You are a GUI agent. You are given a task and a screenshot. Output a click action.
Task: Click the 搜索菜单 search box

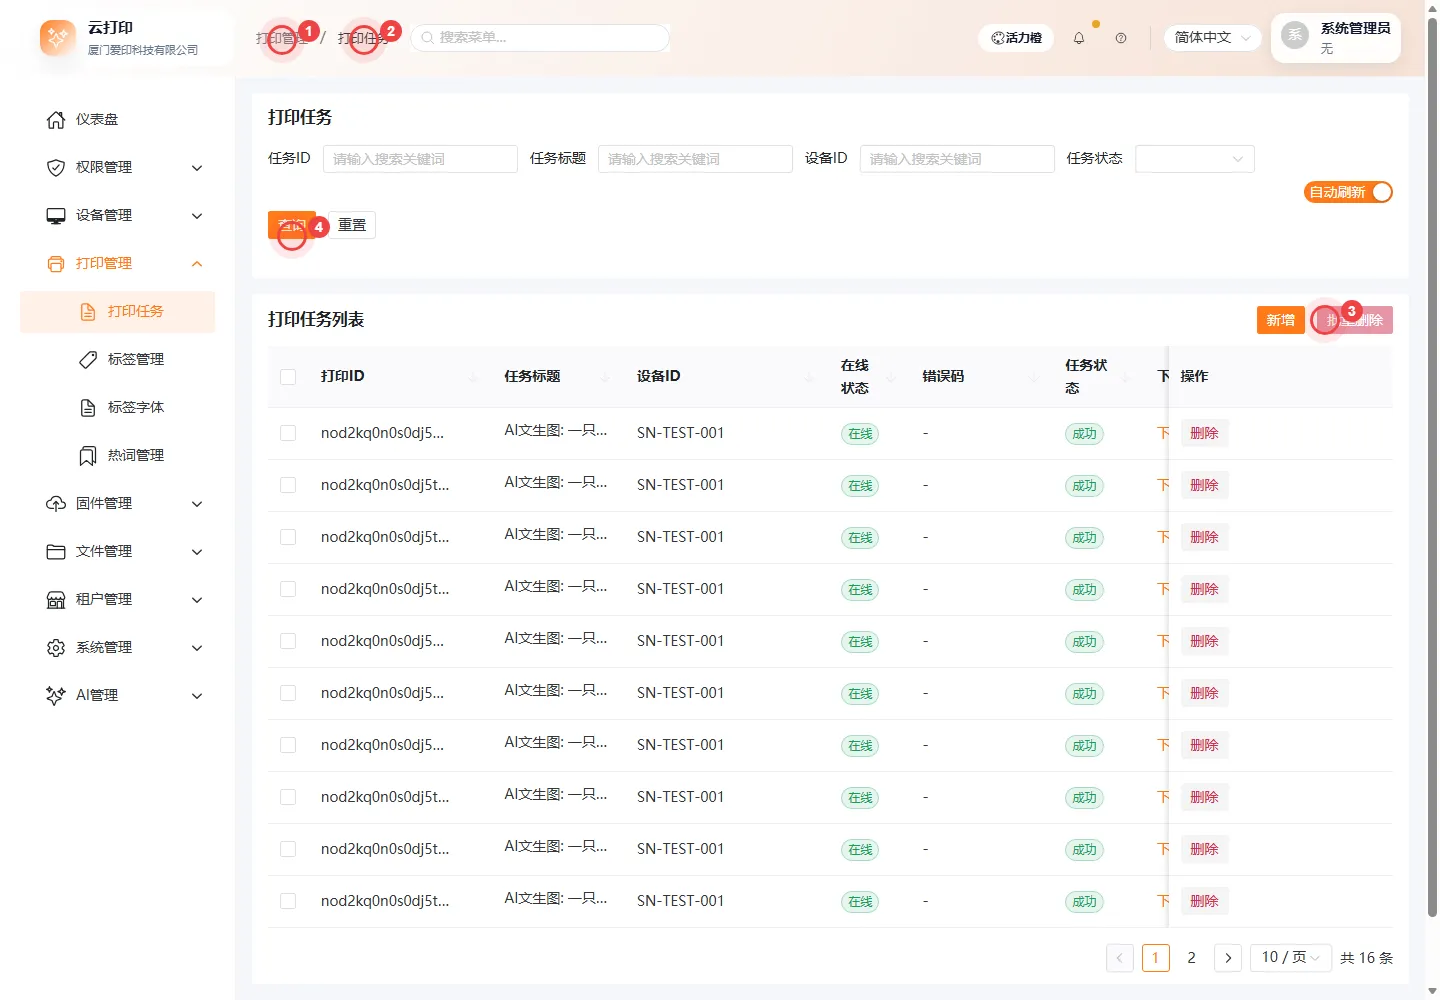pyautogui.click(x=540, y=38)
